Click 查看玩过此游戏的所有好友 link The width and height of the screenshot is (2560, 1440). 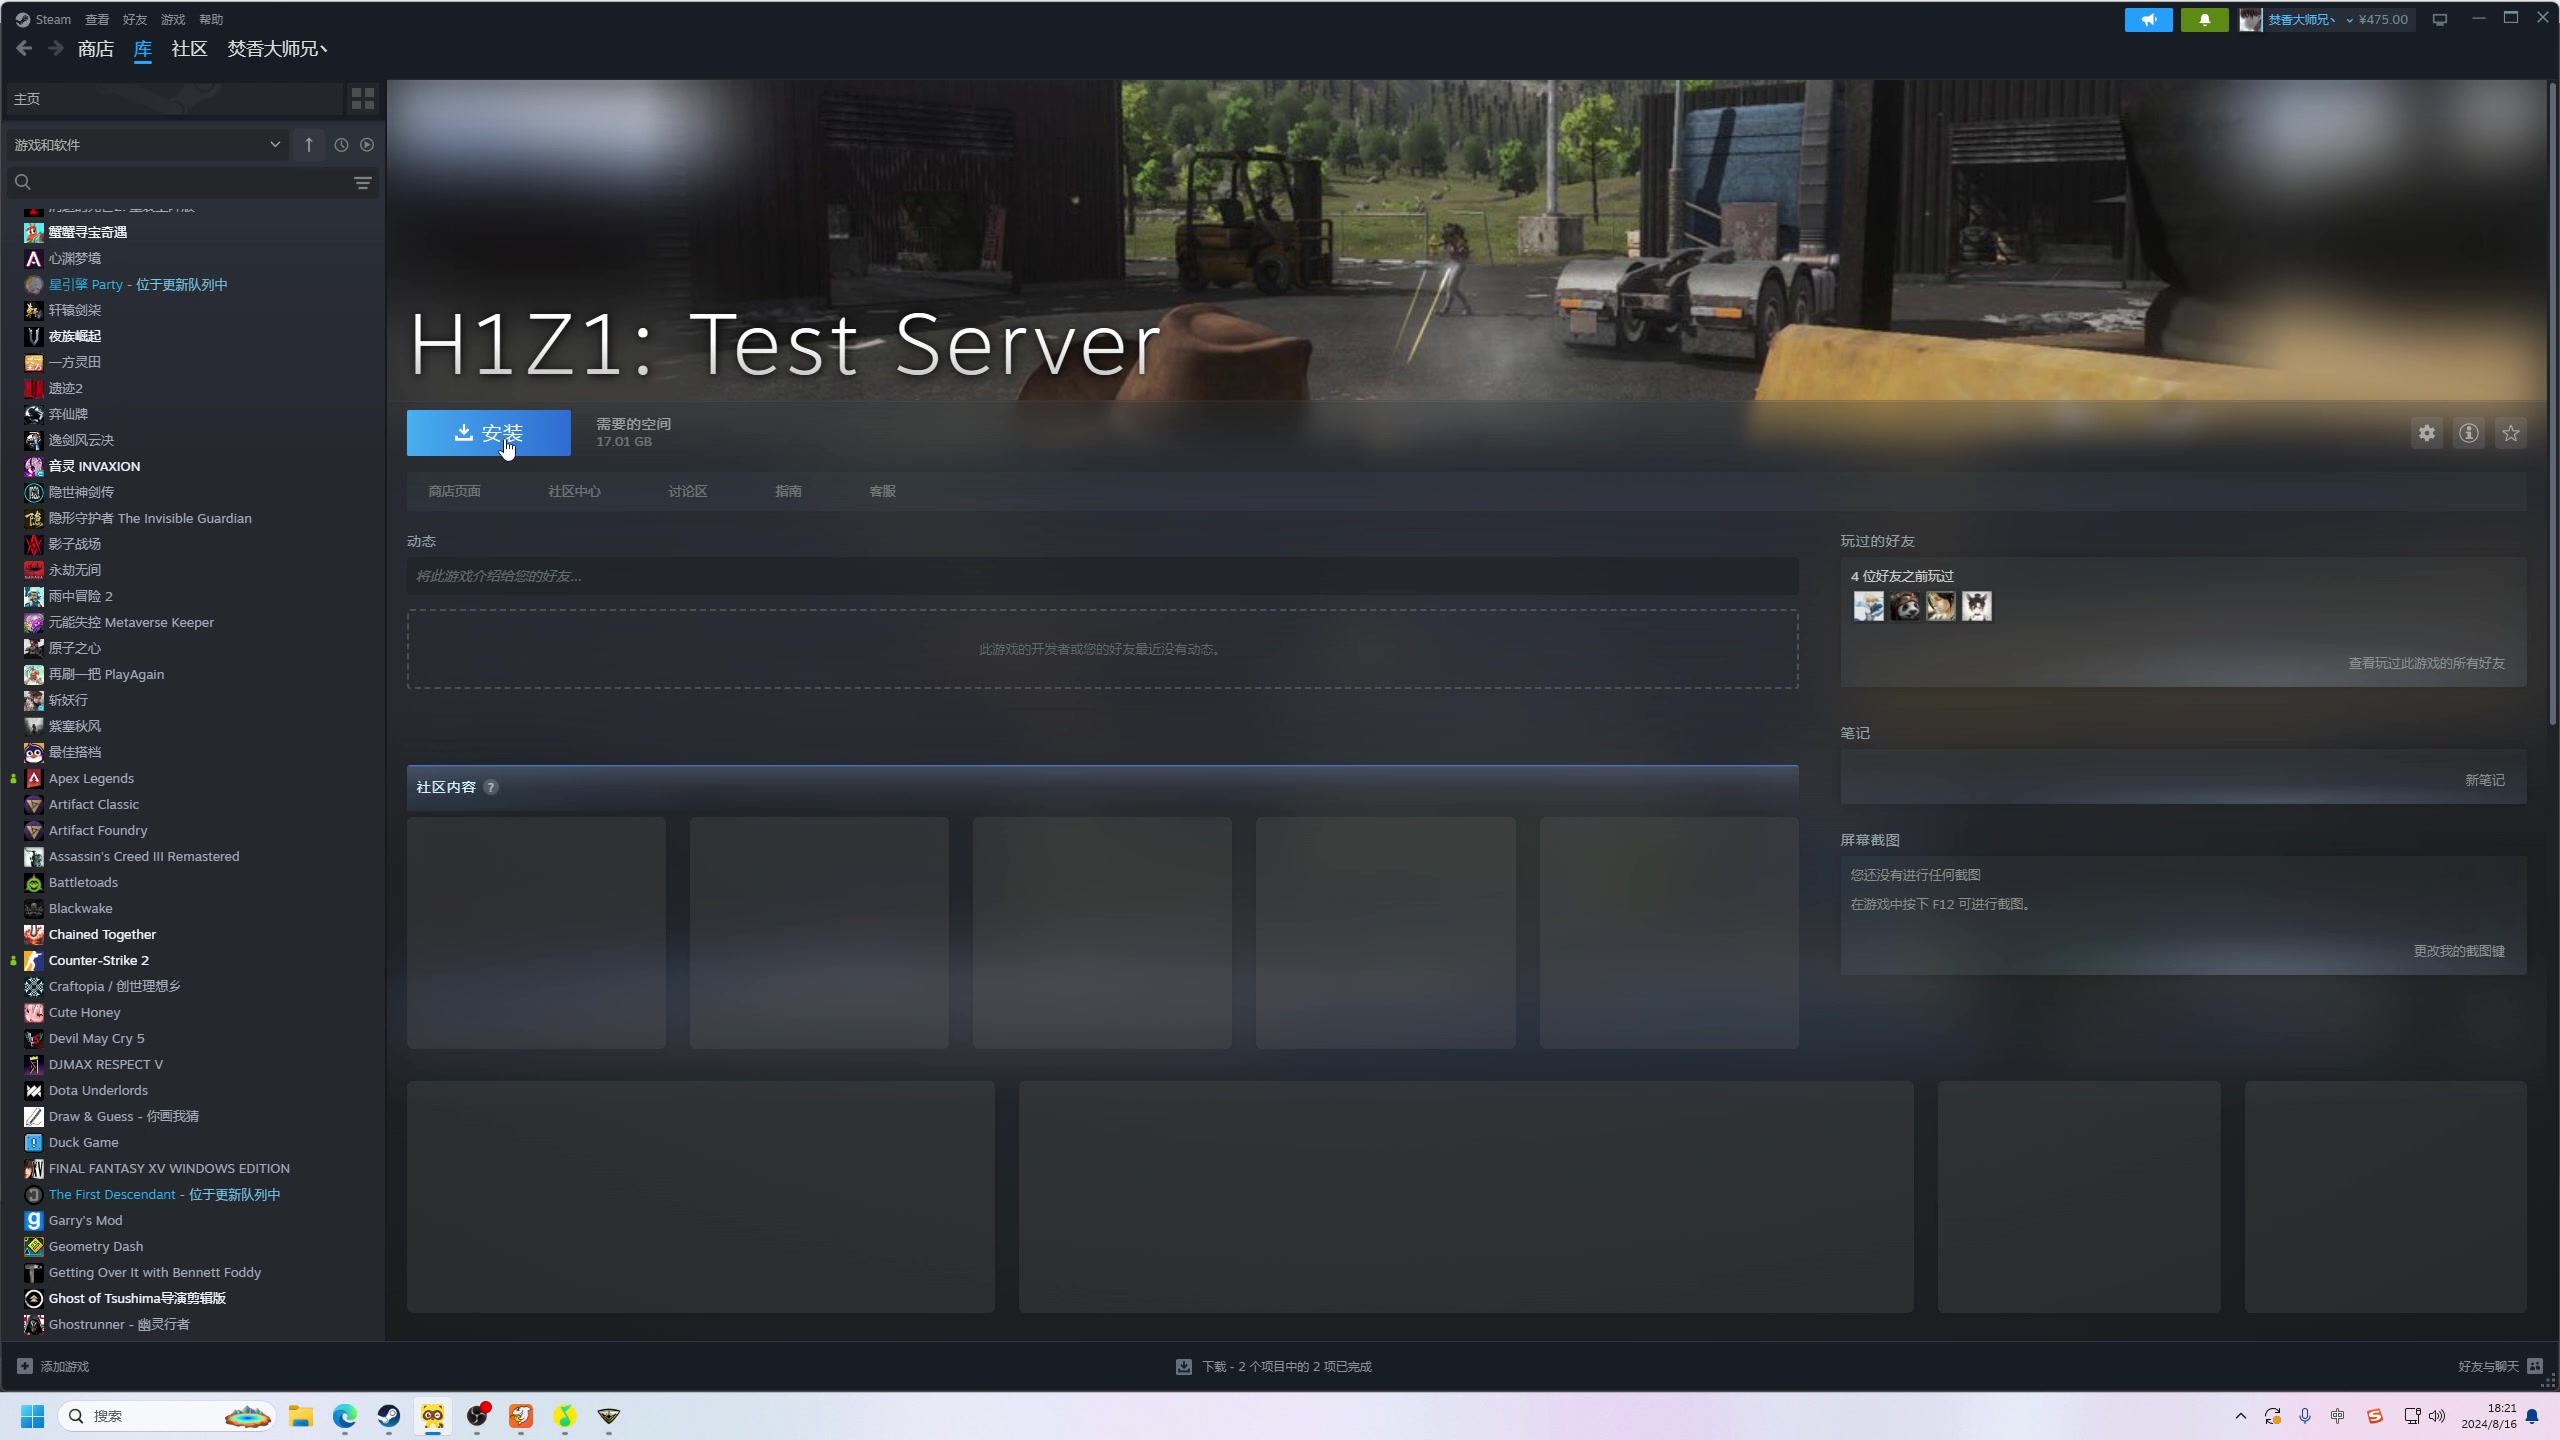coord(2426,663)
